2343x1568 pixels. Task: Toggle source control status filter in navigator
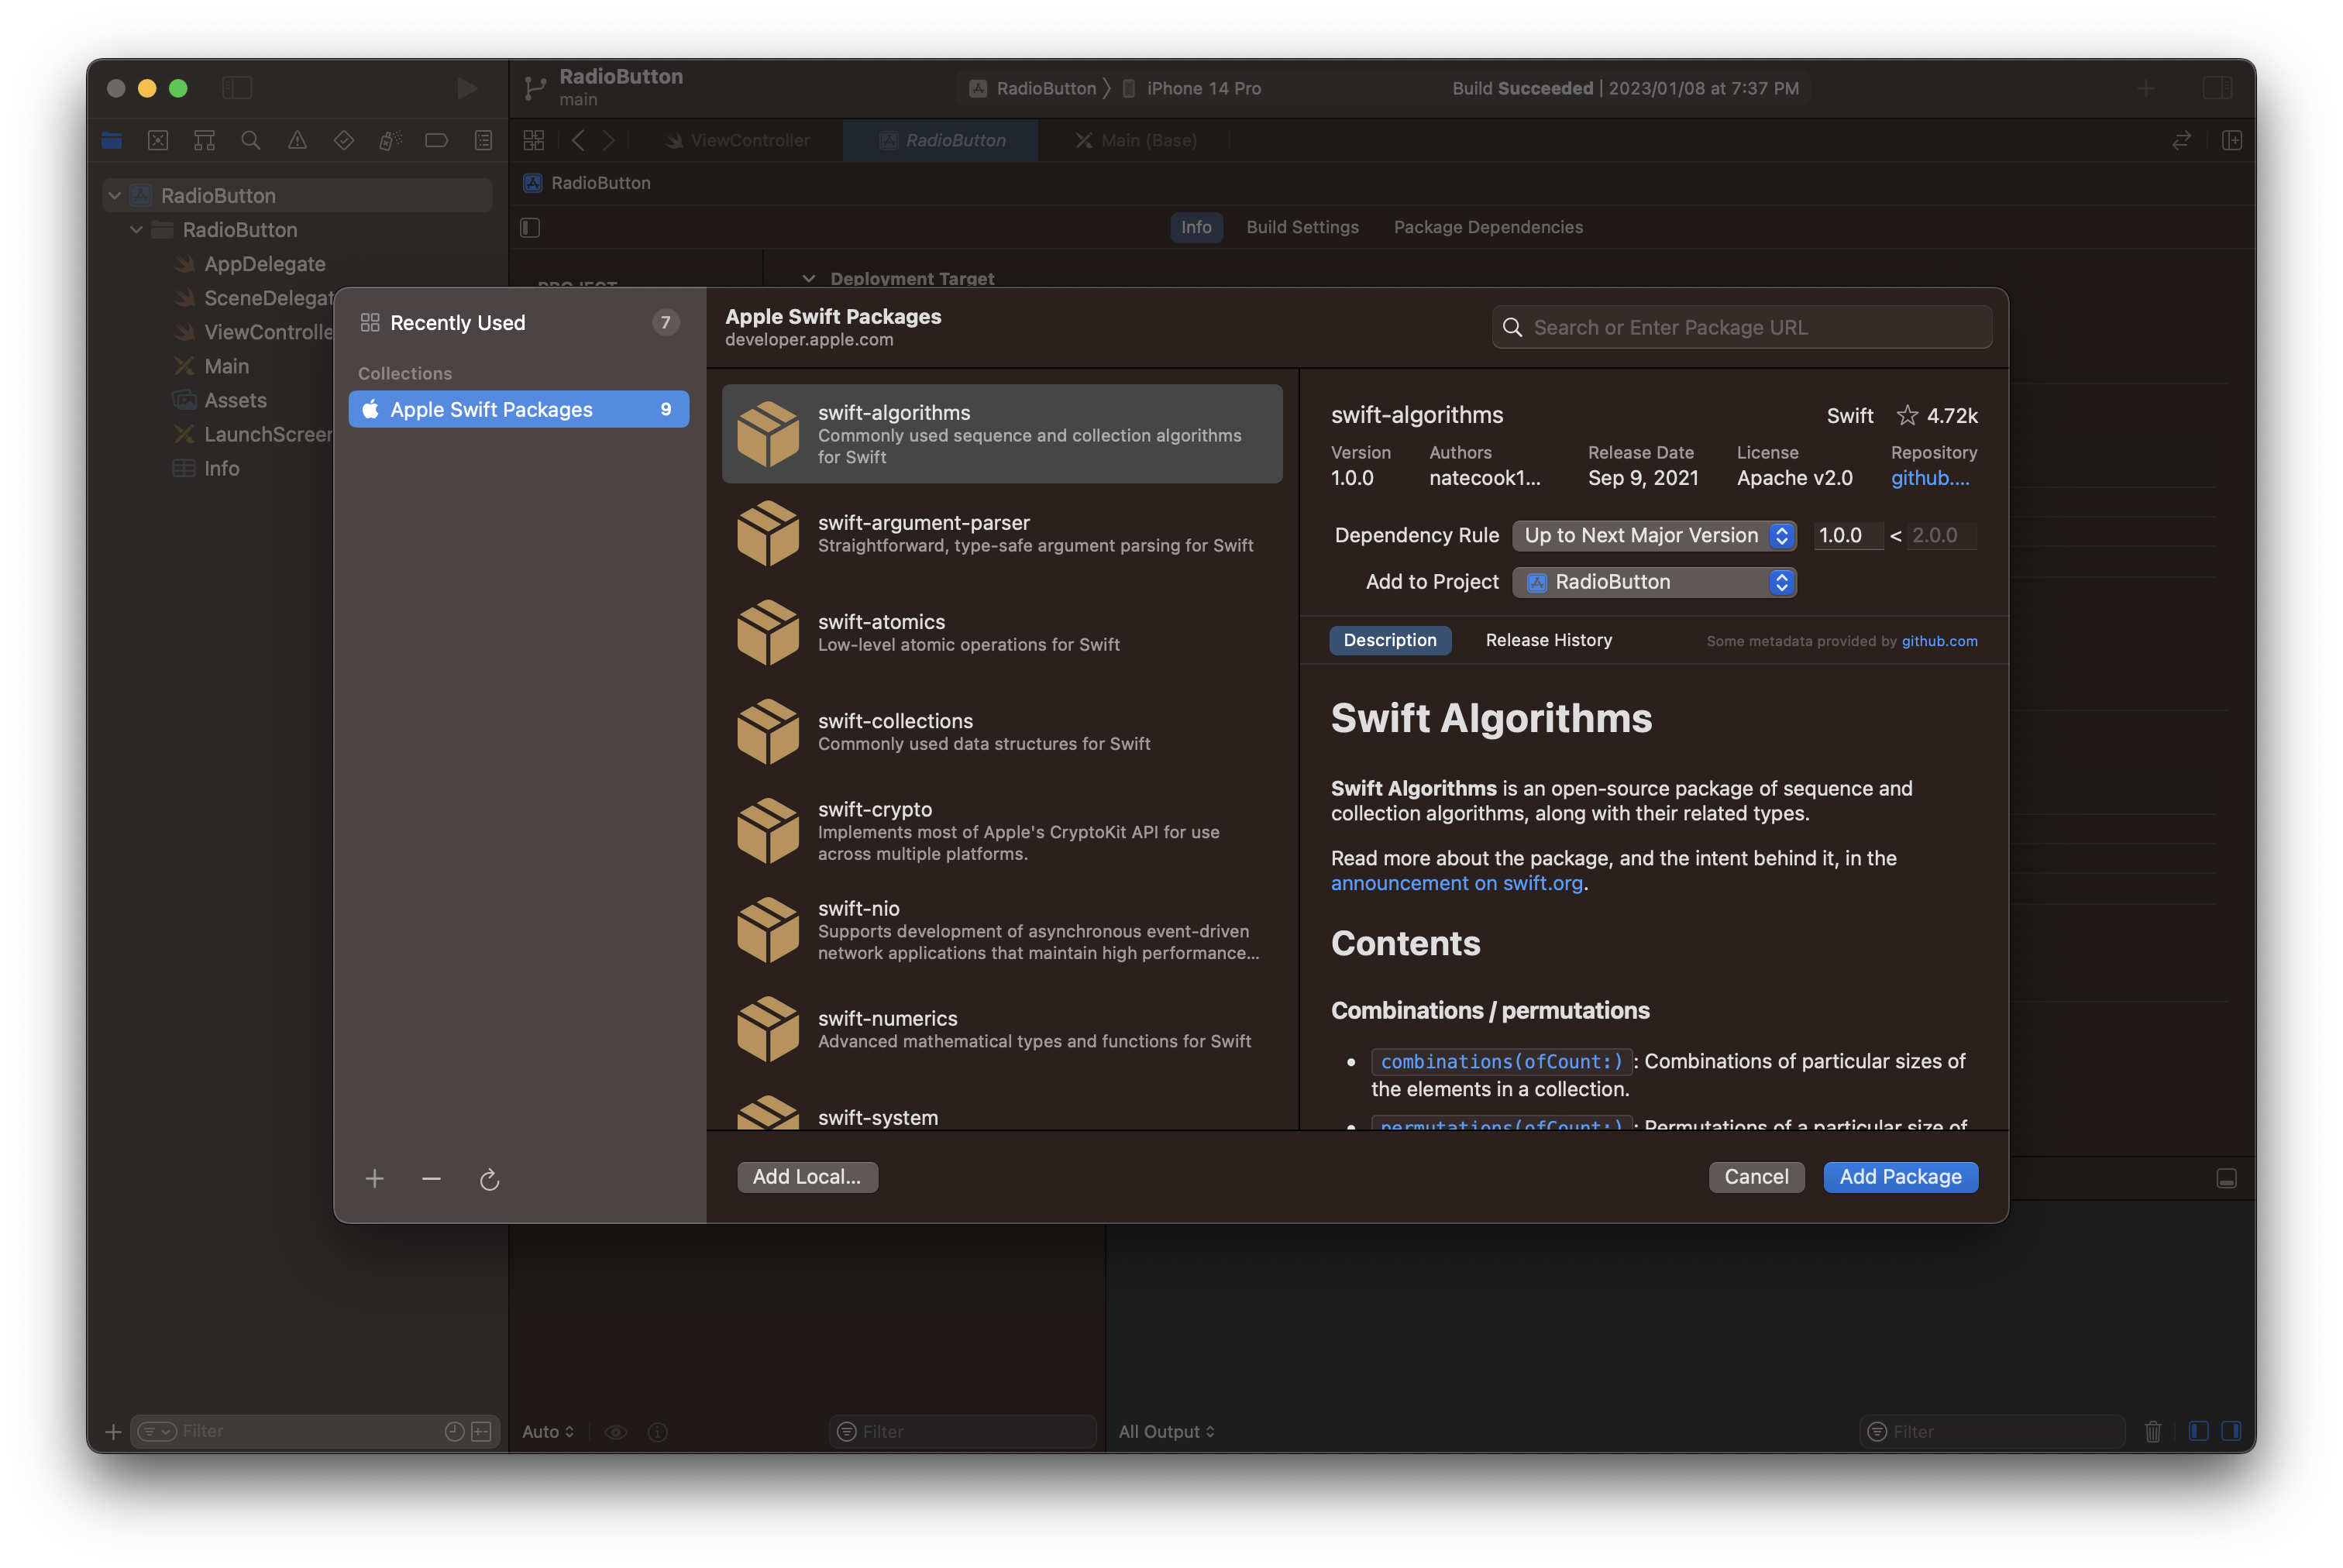pos(481,1431)
